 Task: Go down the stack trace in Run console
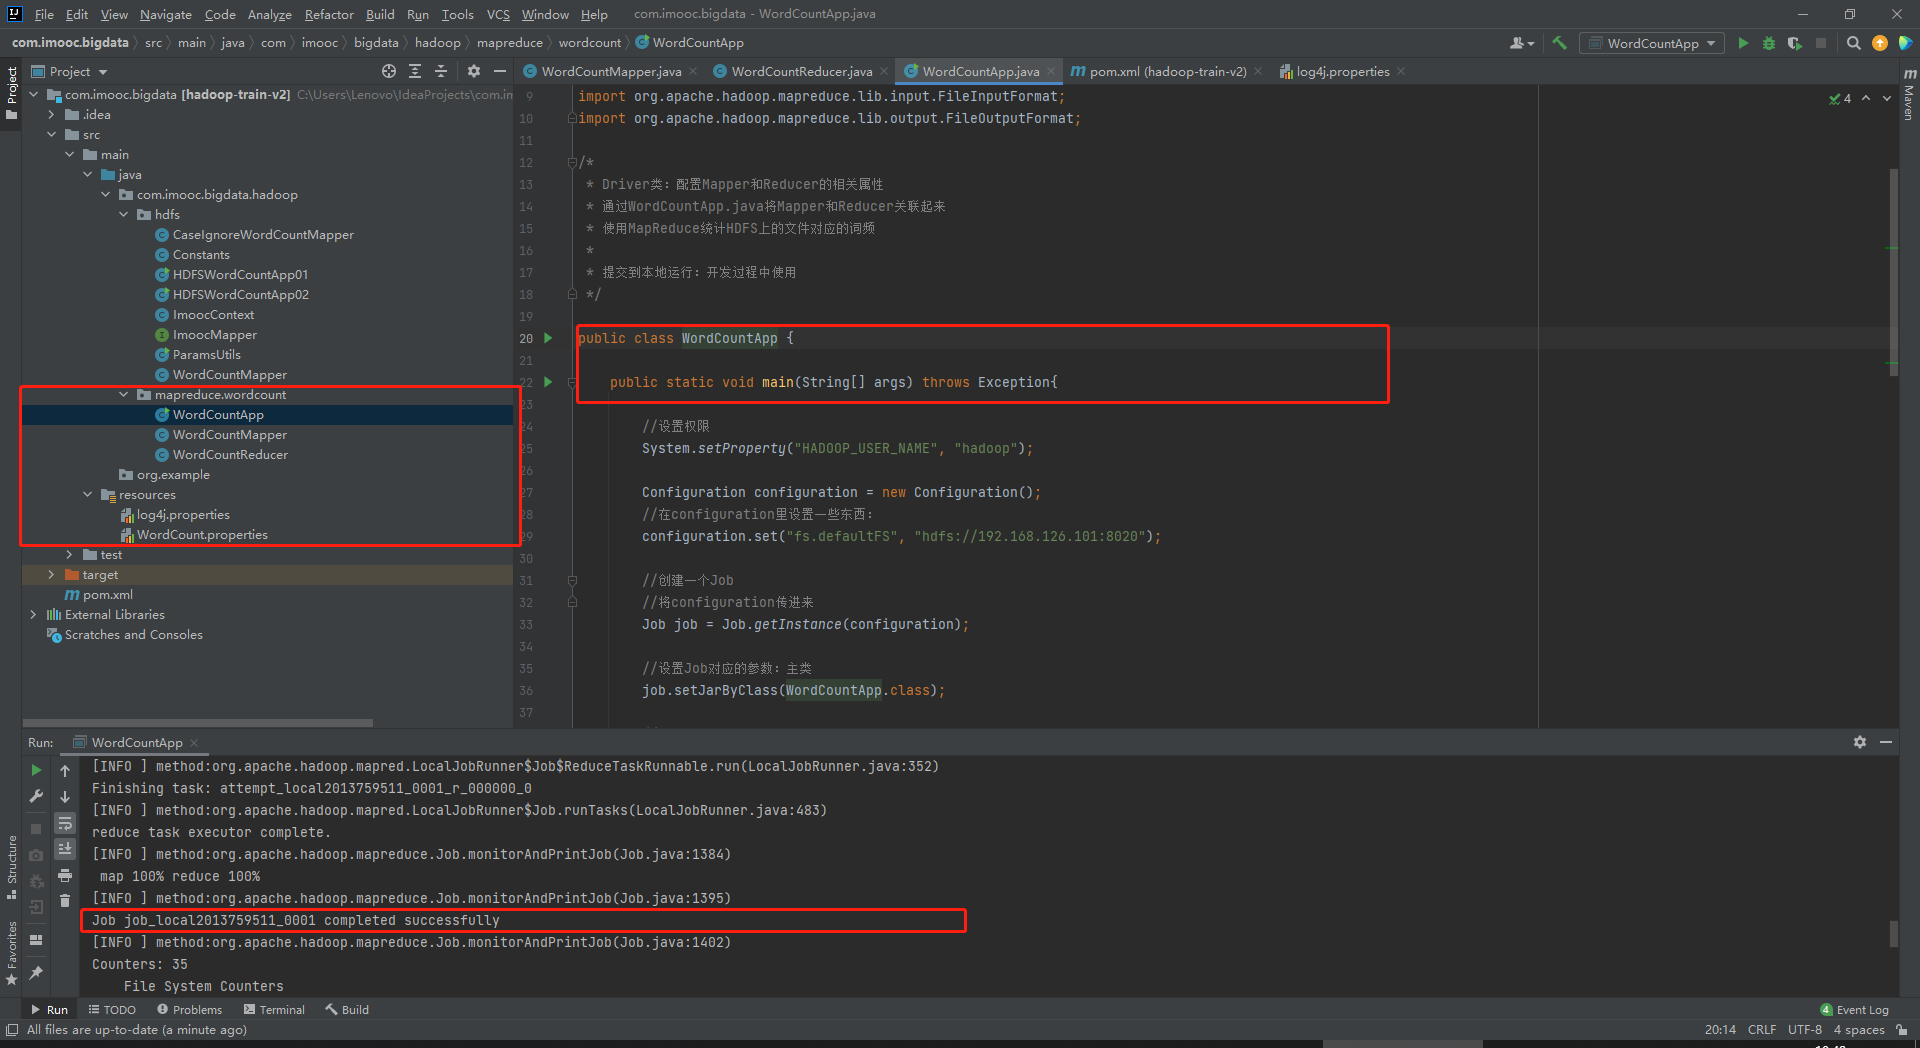pos(65,797)
